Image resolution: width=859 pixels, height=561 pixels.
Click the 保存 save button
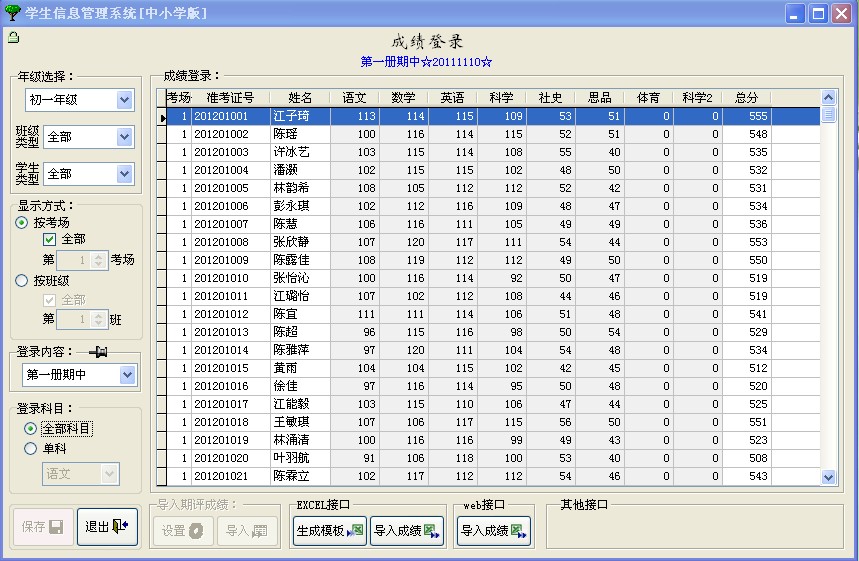[43, 526]
